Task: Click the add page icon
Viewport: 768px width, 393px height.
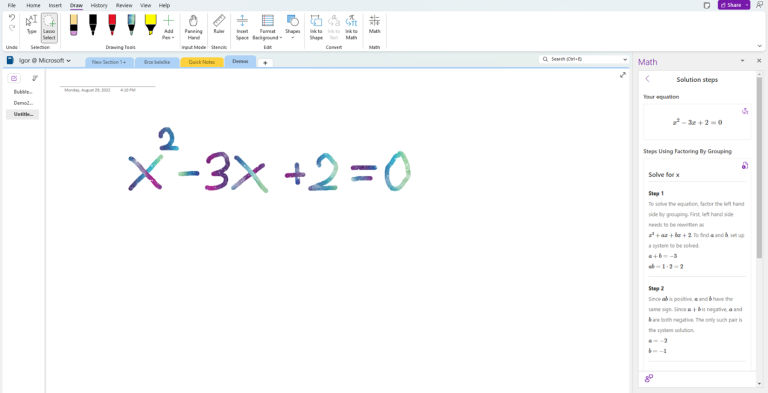Action: tap(14, 78)
